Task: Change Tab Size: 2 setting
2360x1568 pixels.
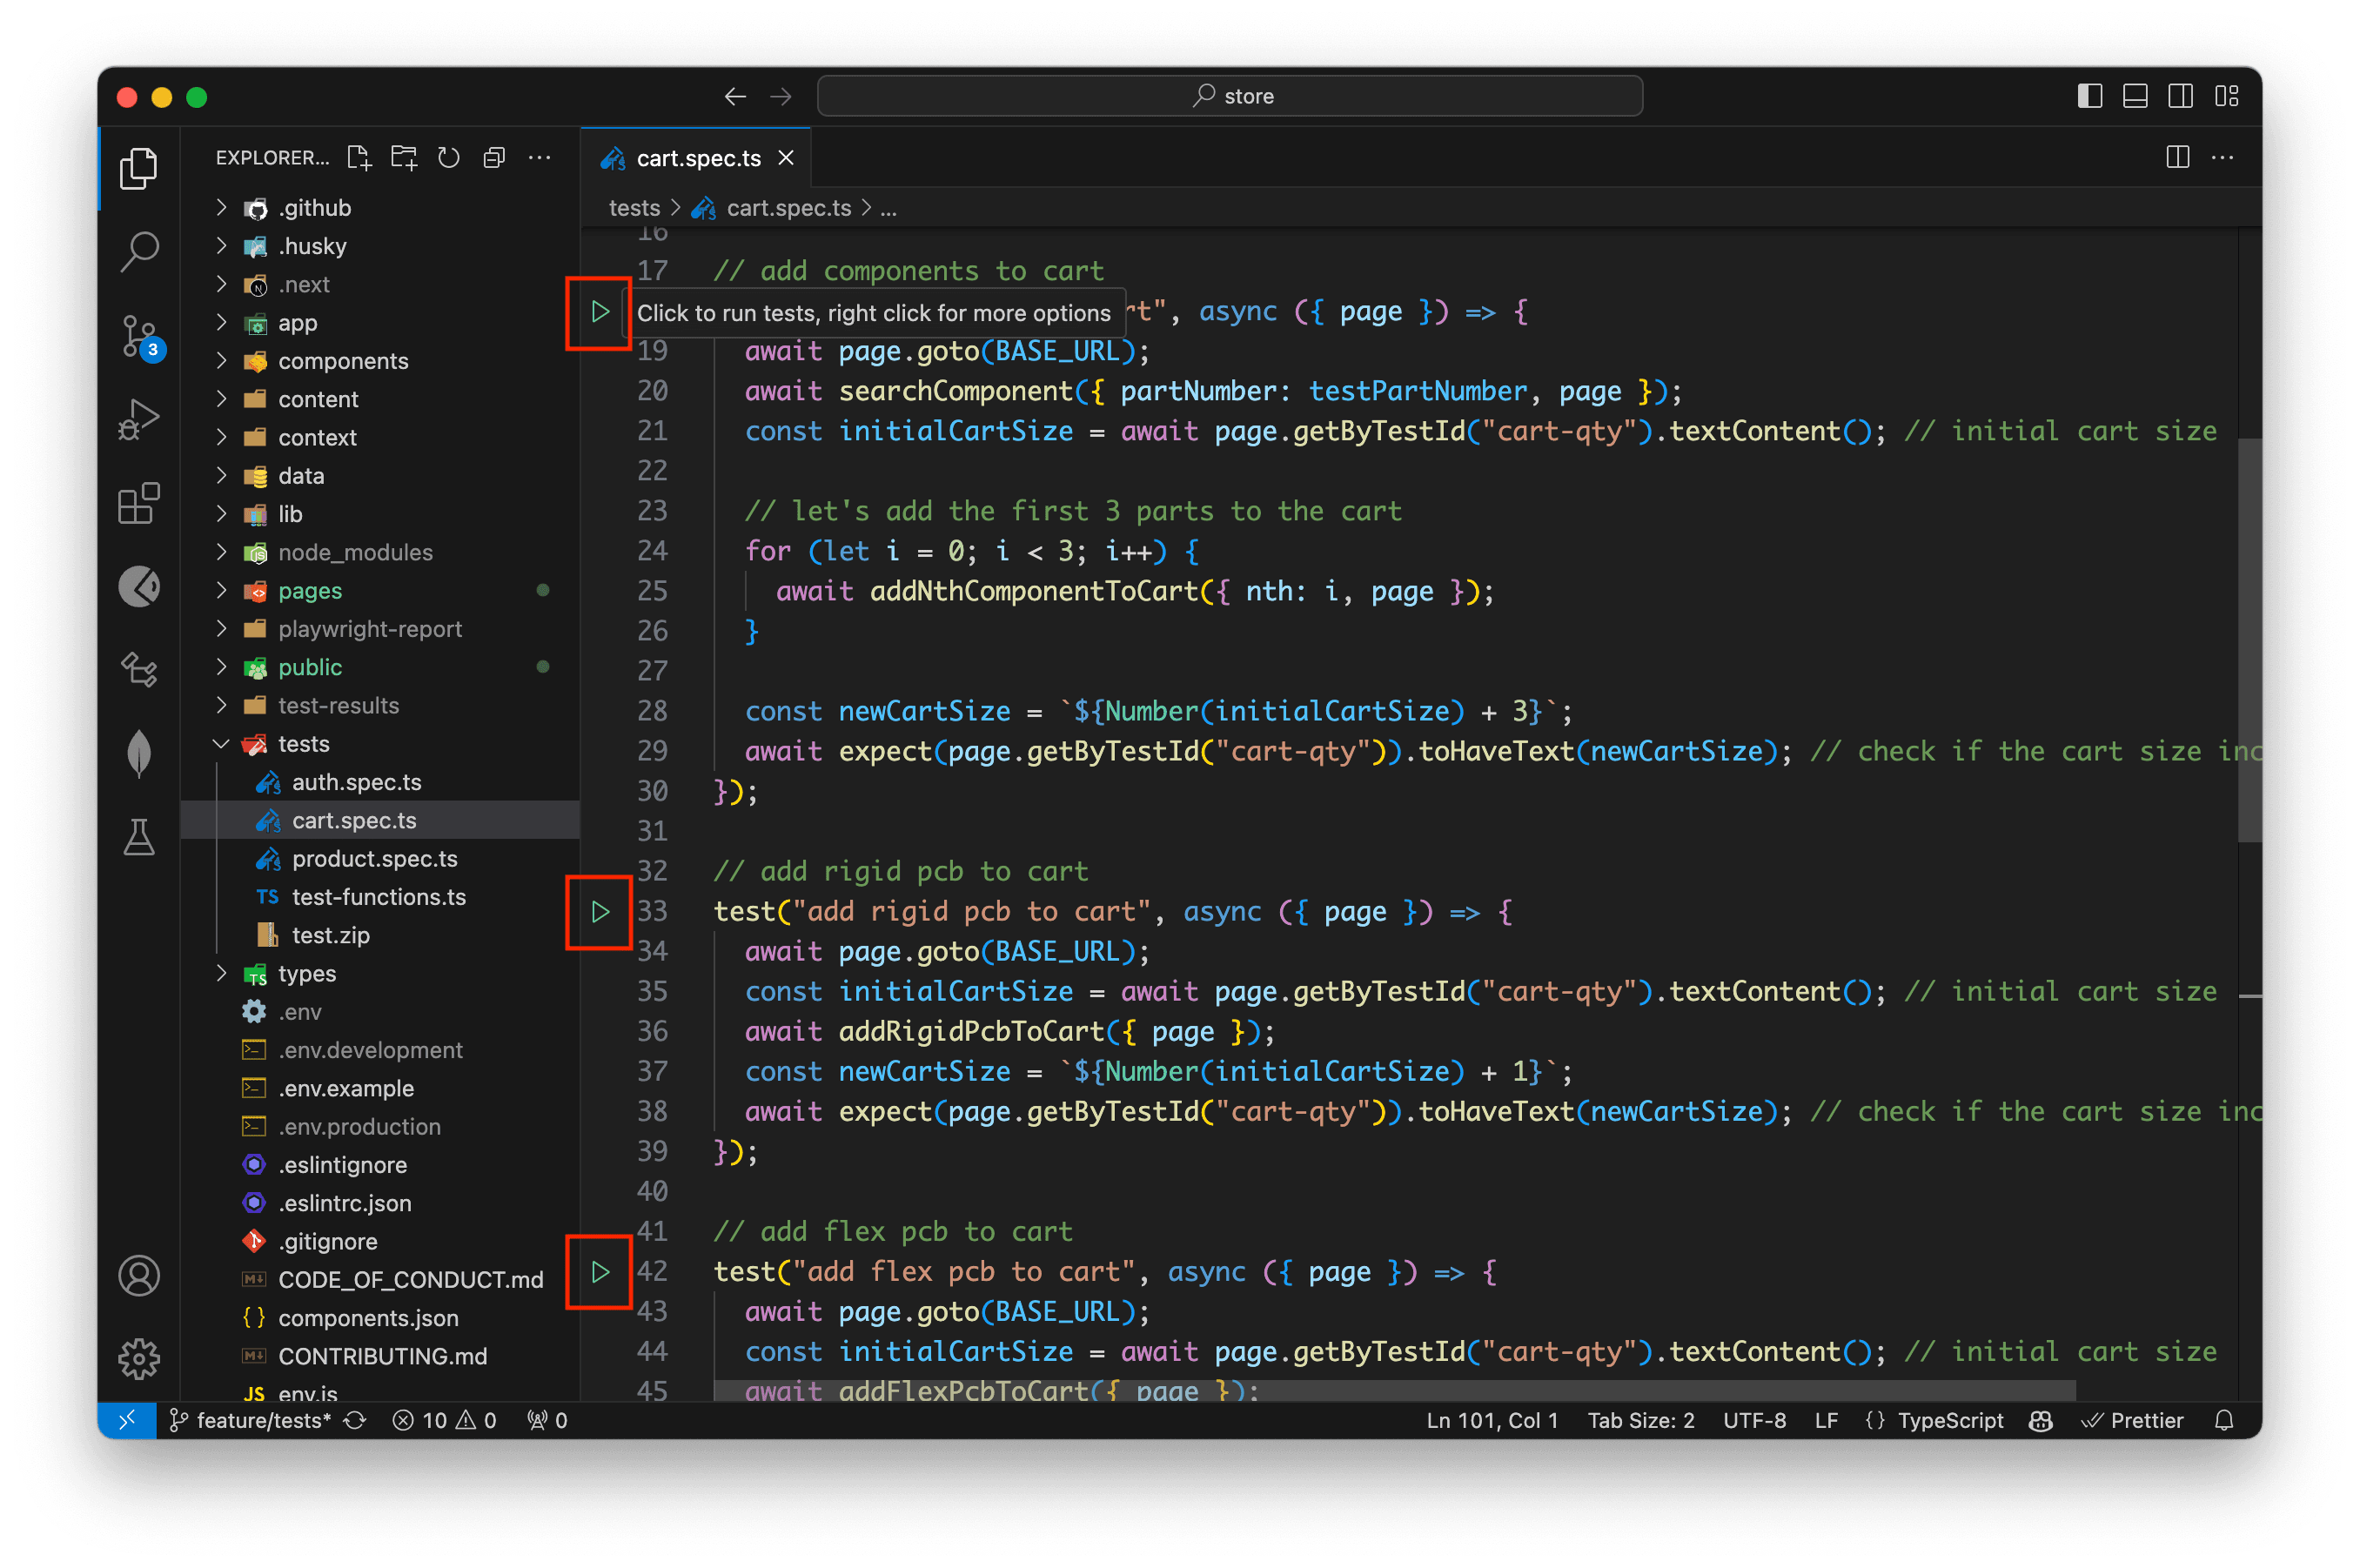Action: 1641,1420
